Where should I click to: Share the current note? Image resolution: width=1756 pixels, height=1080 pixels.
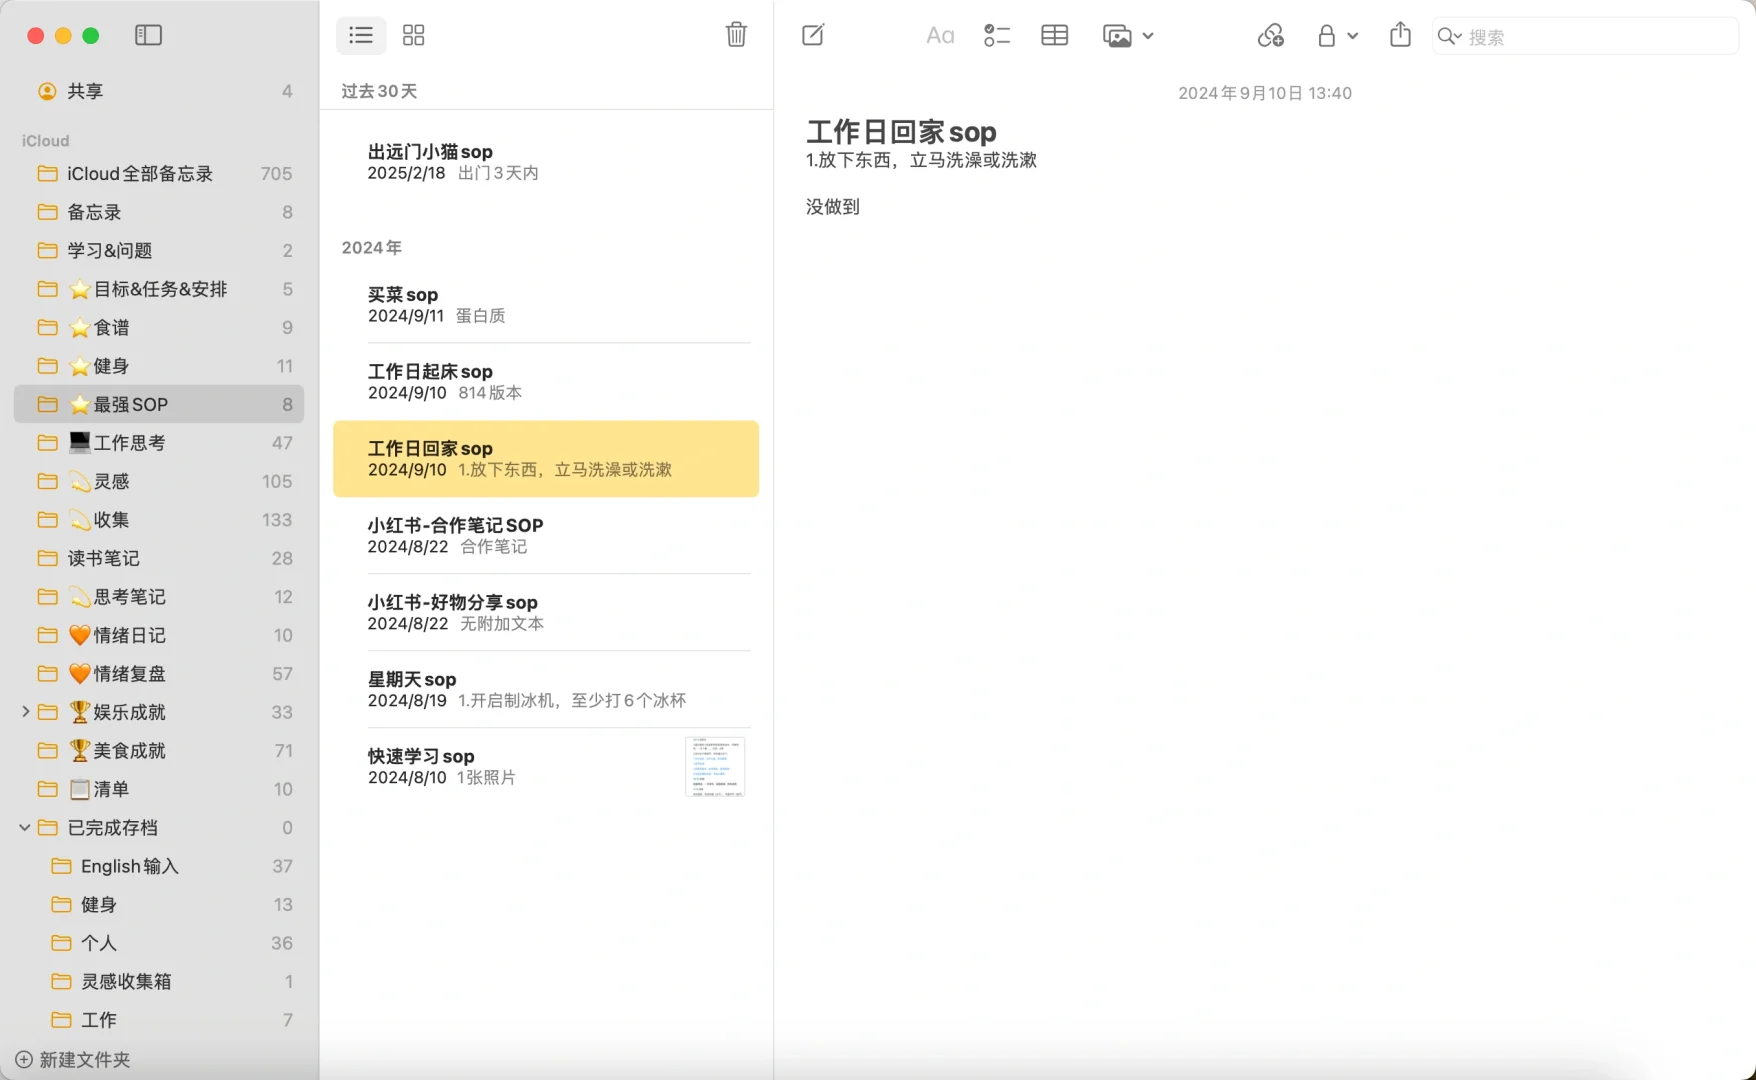(x=1399, y=35)
